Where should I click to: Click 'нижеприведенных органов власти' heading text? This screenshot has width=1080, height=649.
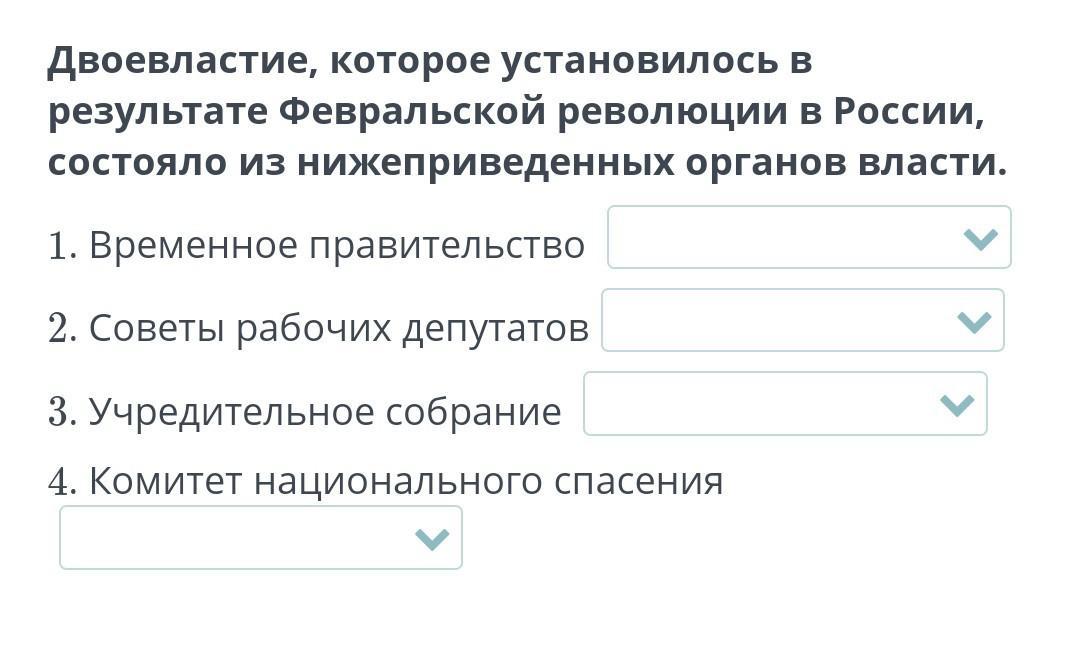point(650,162)
